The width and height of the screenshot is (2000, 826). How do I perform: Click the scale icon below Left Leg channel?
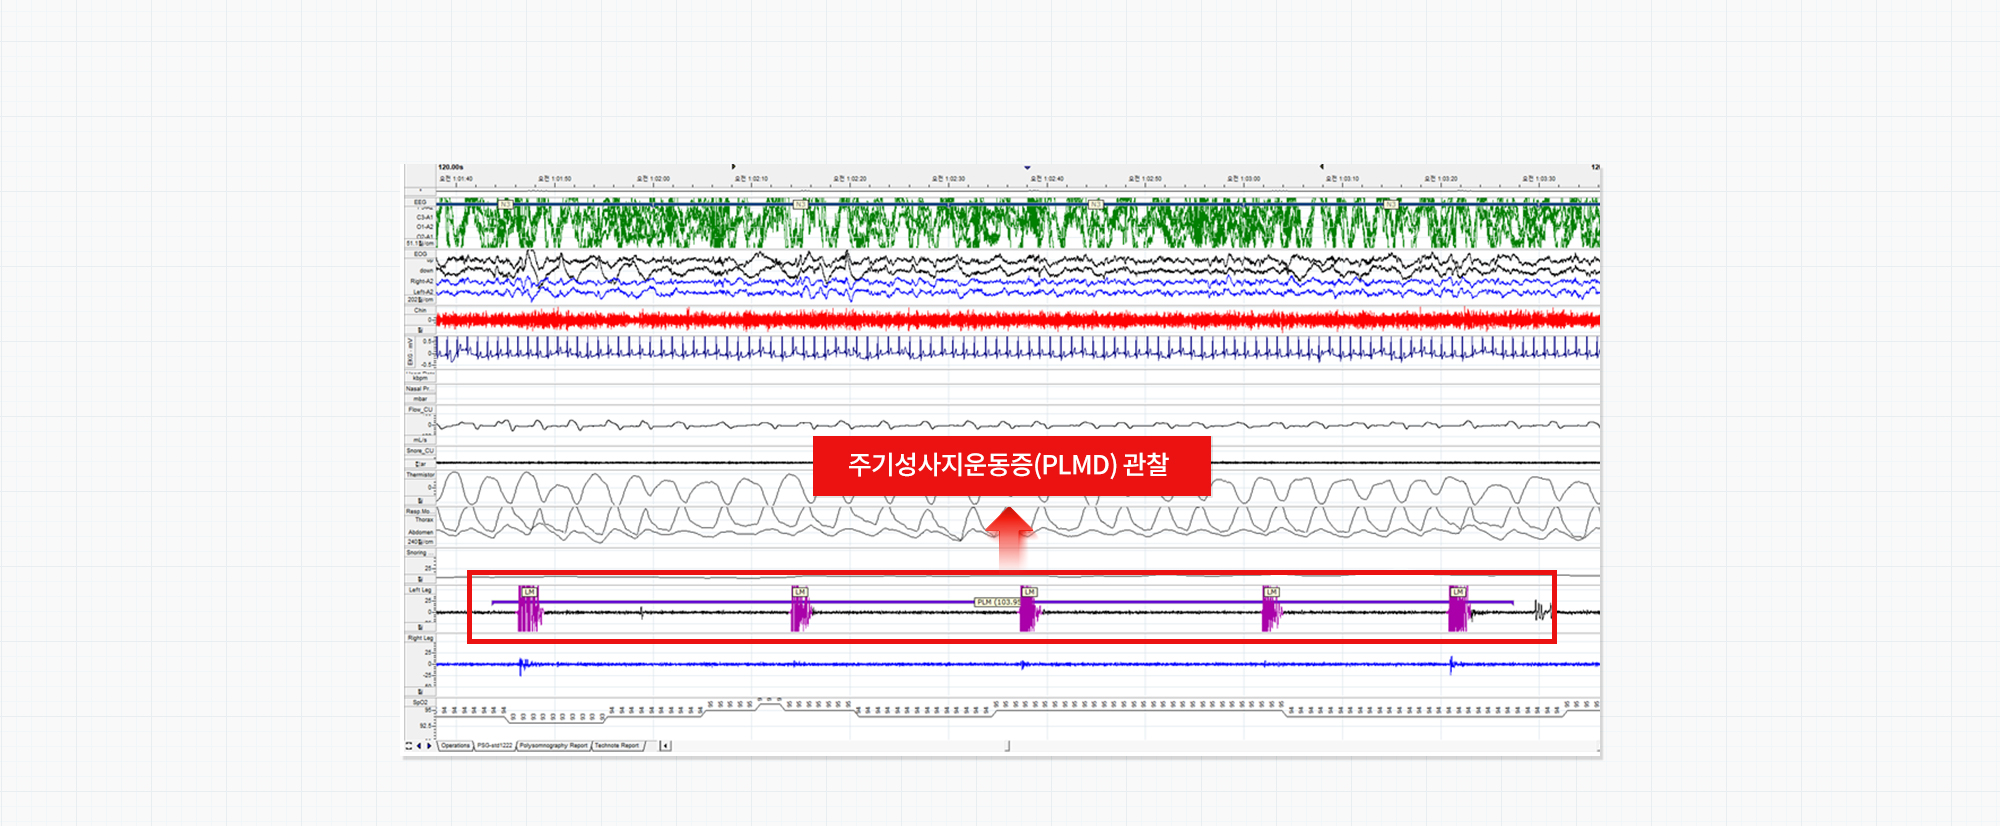tap(420, 627)
